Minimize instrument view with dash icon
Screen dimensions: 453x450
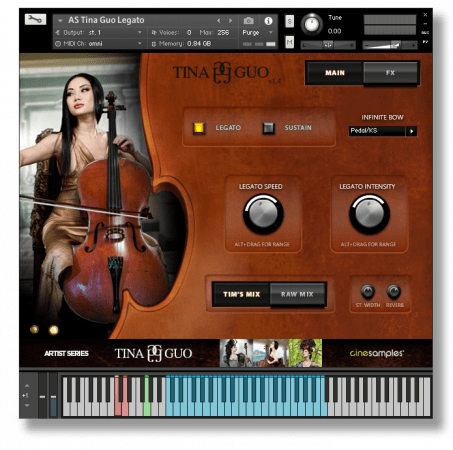[x=425, y=24]
